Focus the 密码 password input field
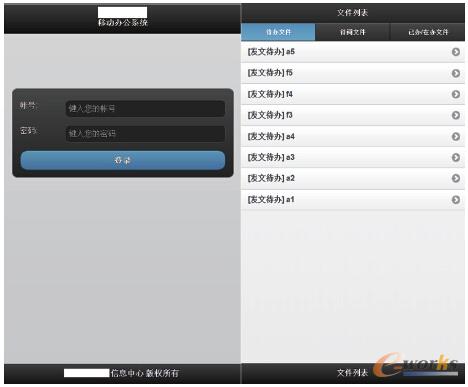The height and width of the screenshot is (387, 468). click(x=145, y=134)
